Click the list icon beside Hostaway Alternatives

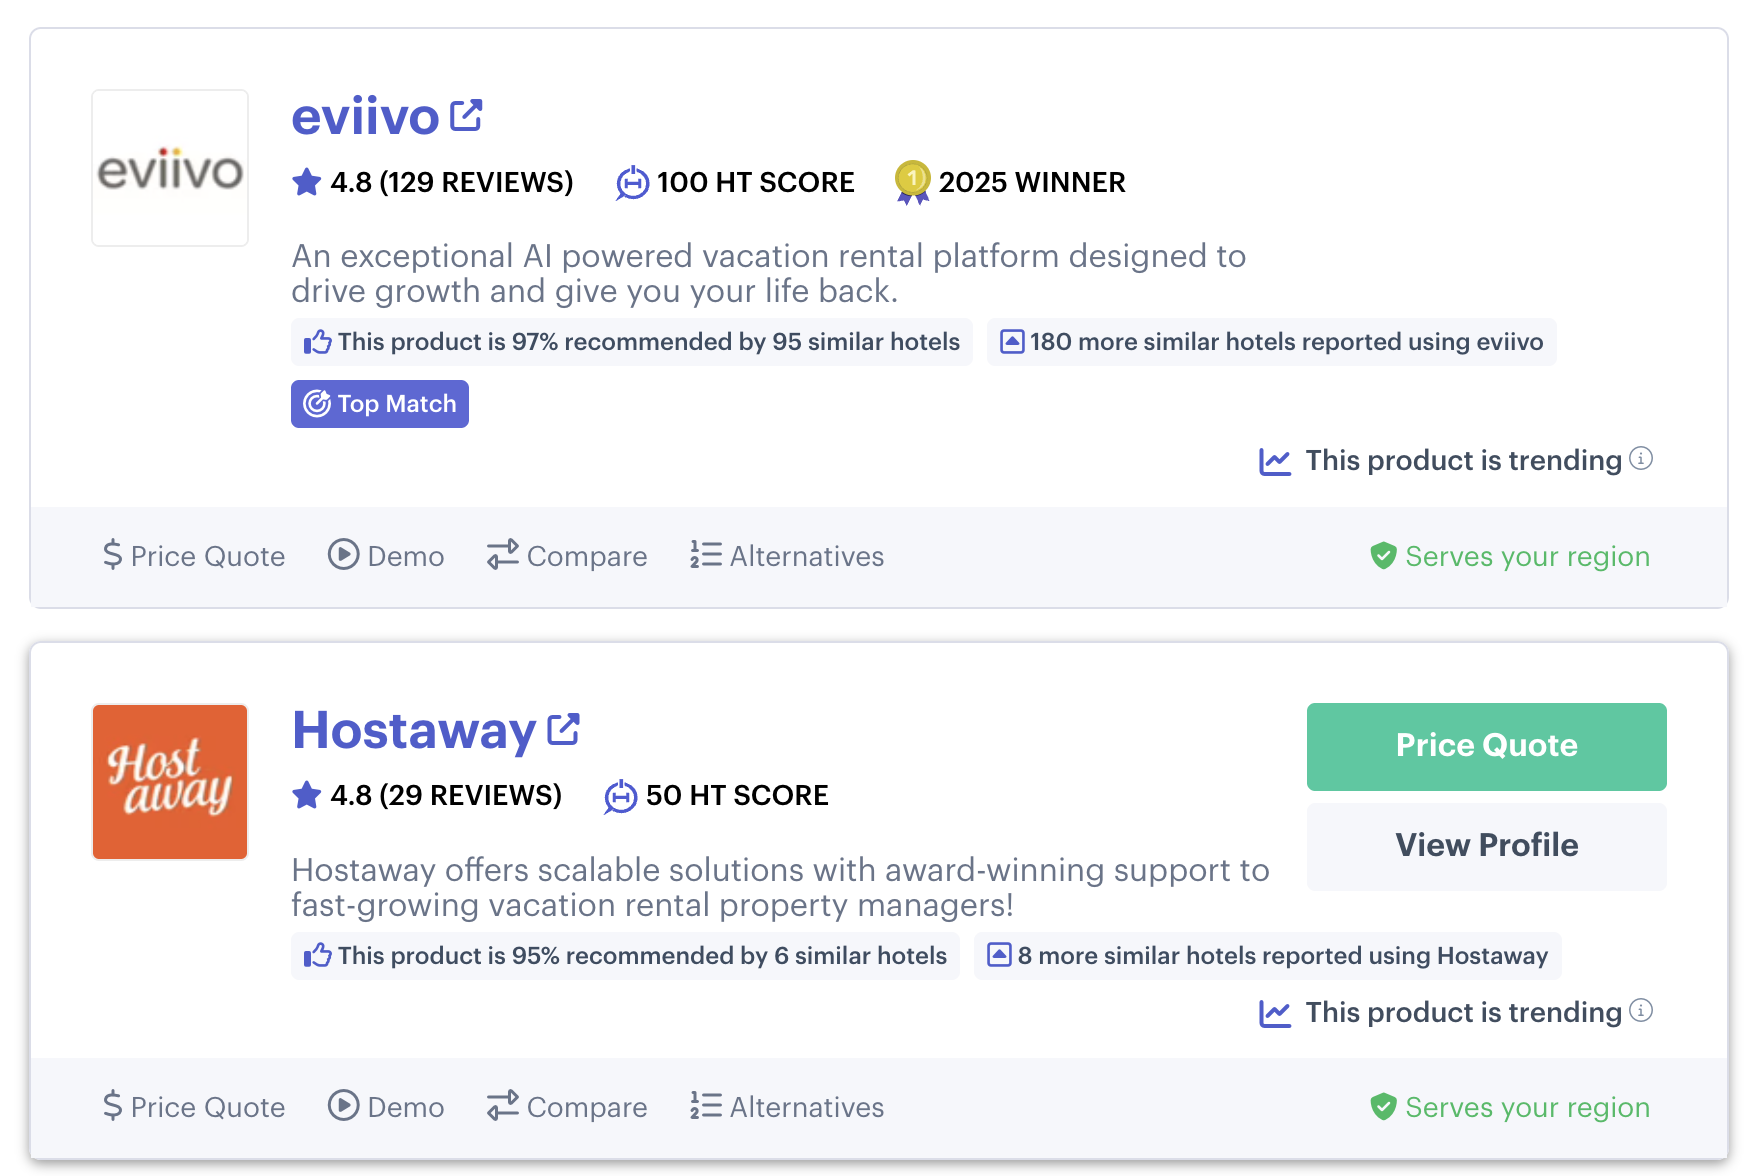point(706,1106)
